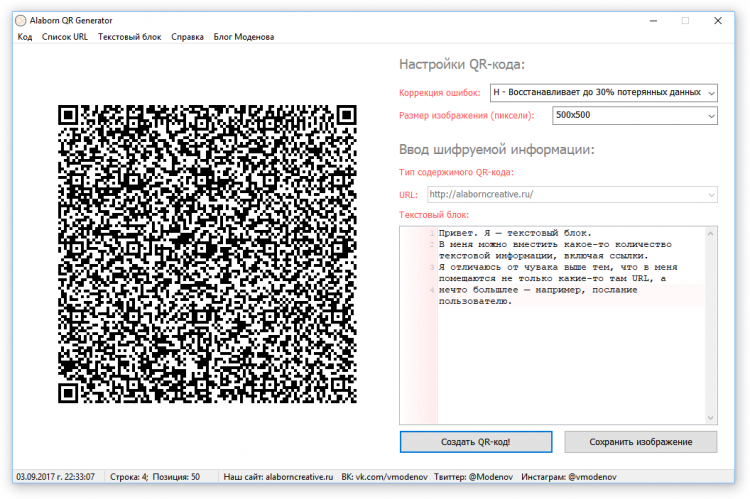Click the Создать QR-код! button
750x499 pixels.
coord(476,442)
